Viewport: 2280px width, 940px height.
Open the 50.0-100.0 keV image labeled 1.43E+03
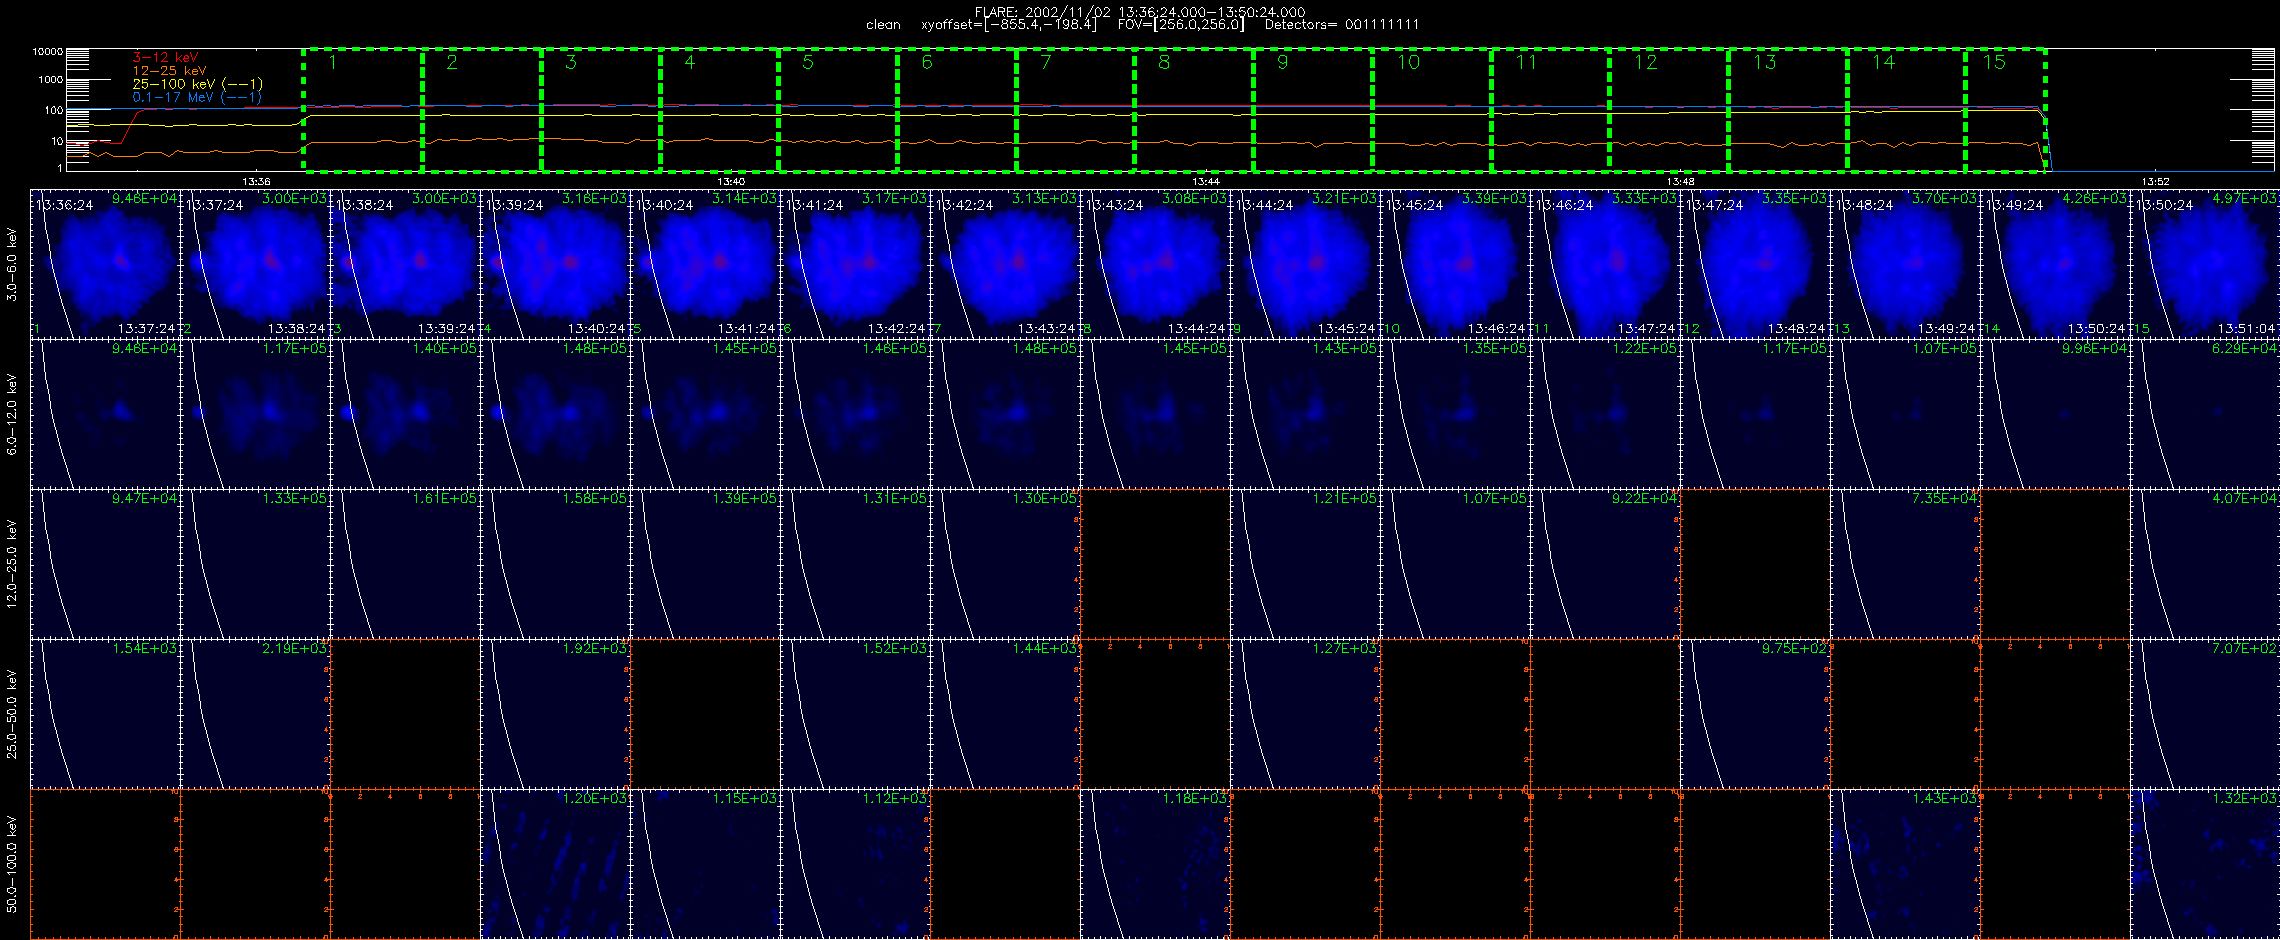pyautogui.click(x=1906, y=864)
